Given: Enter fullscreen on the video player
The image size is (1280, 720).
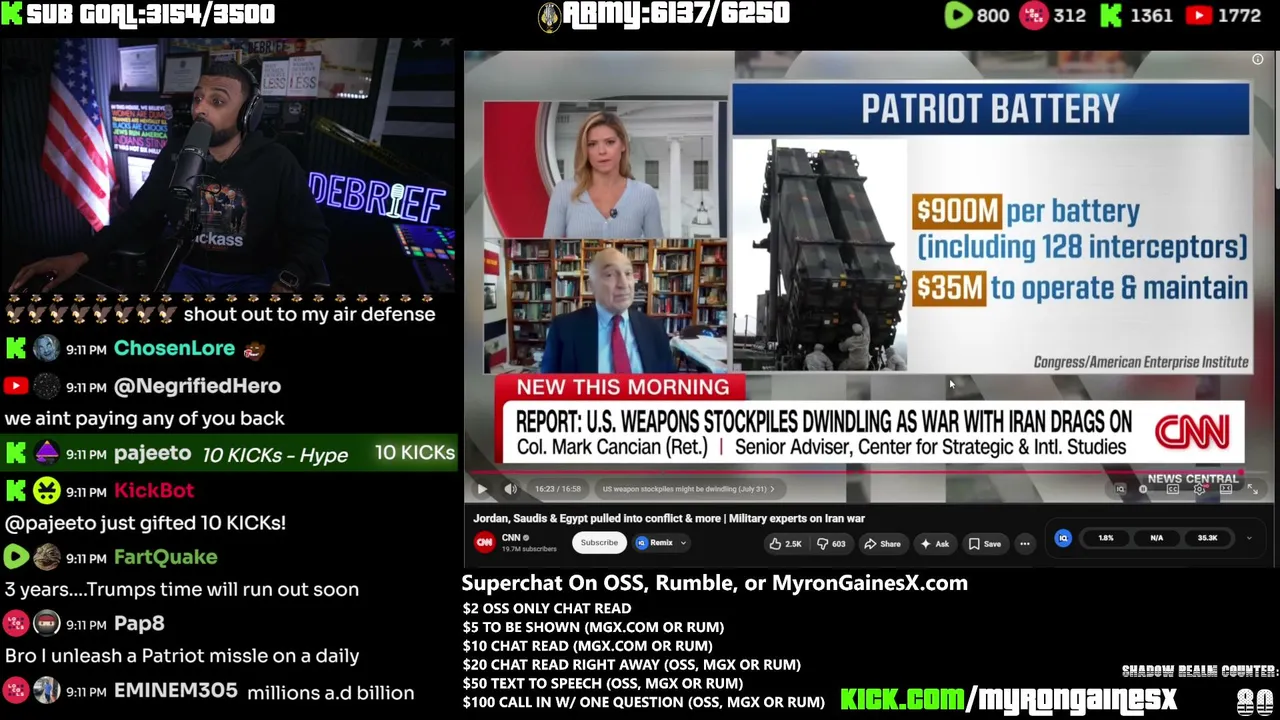Looking at the screenshot, I should (1252, 489).
